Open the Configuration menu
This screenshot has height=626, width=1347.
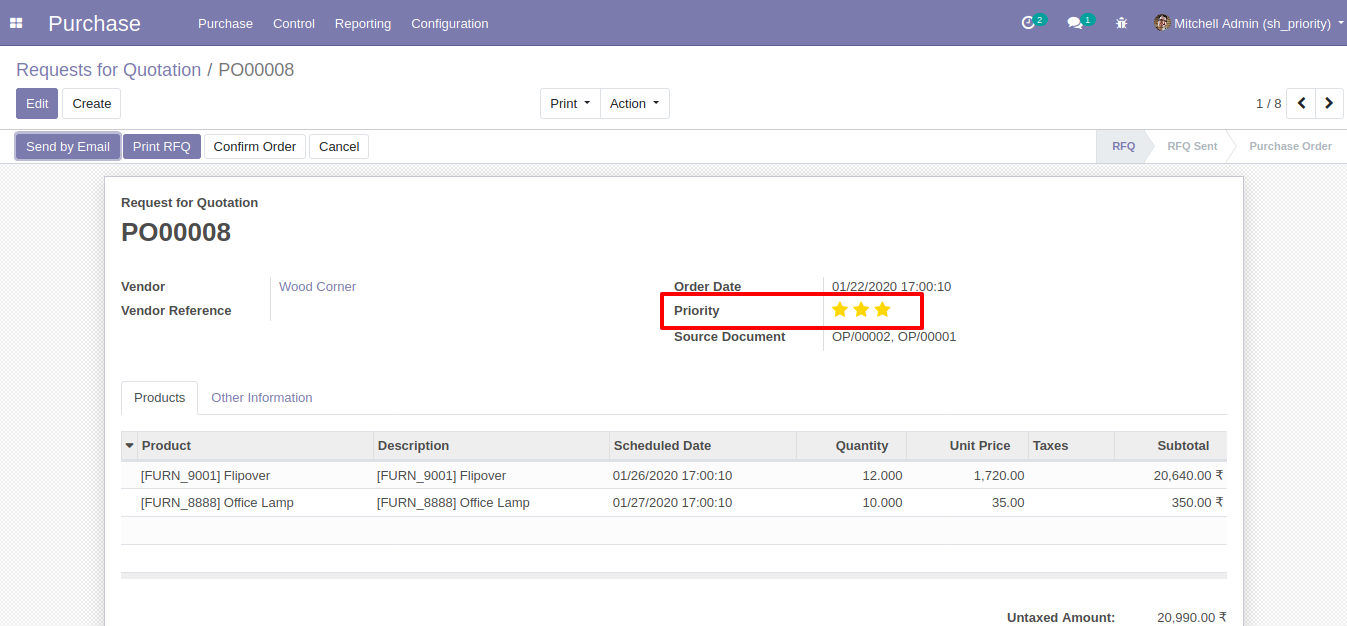click(450, 23)
